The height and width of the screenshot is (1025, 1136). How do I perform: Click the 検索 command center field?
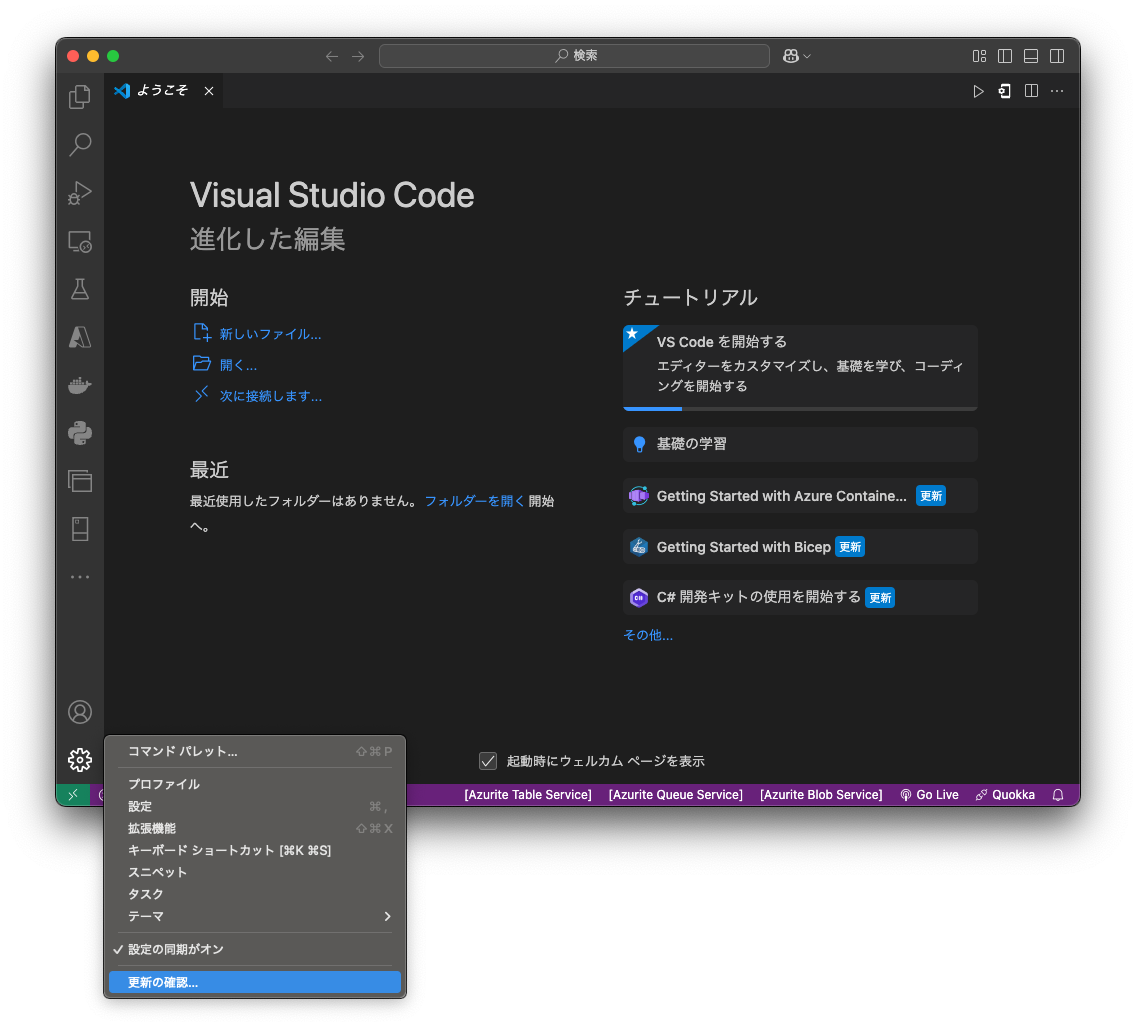[x=575, y=56]
